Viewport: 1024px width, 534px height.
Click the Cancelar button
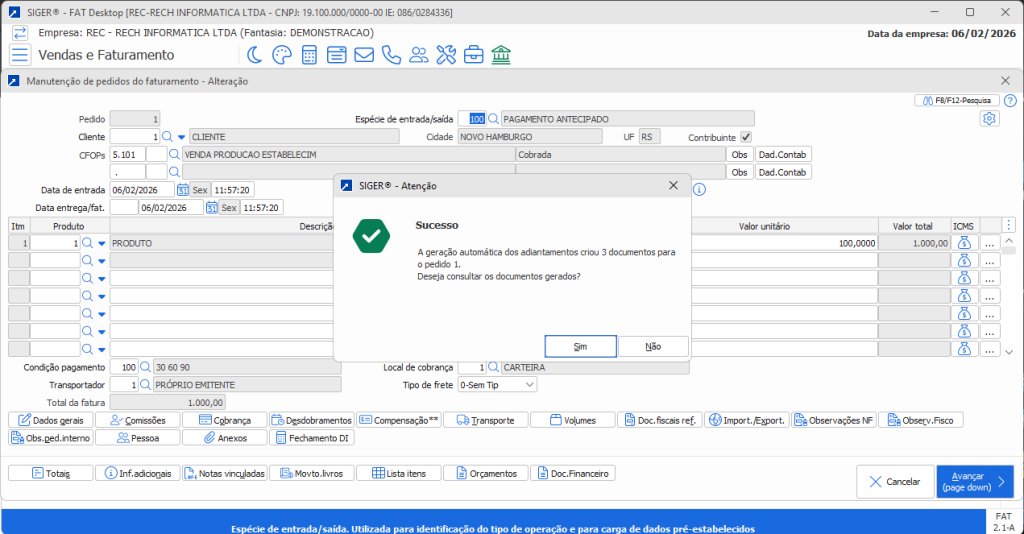(894, 482)
